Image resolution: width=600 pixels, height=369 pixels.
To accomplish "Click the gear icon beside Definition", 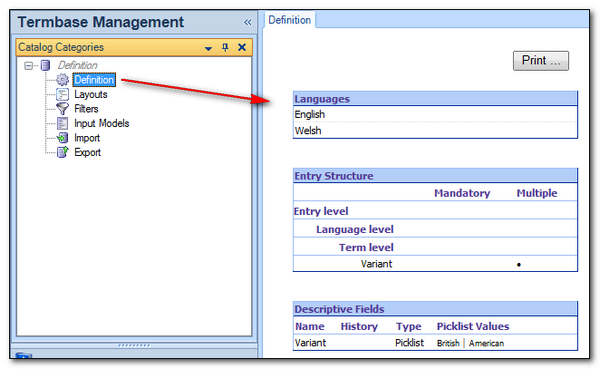I will coord(62,80).
